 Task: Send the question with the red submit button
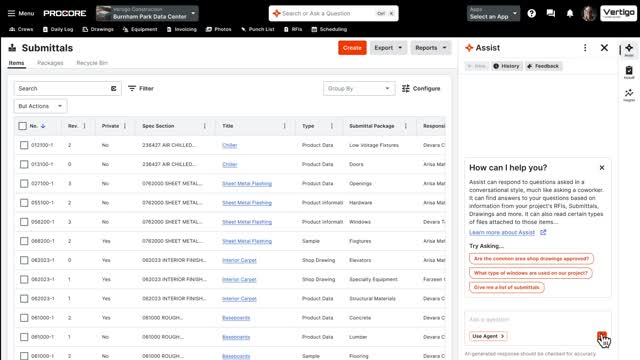click(x=602, y=336)
